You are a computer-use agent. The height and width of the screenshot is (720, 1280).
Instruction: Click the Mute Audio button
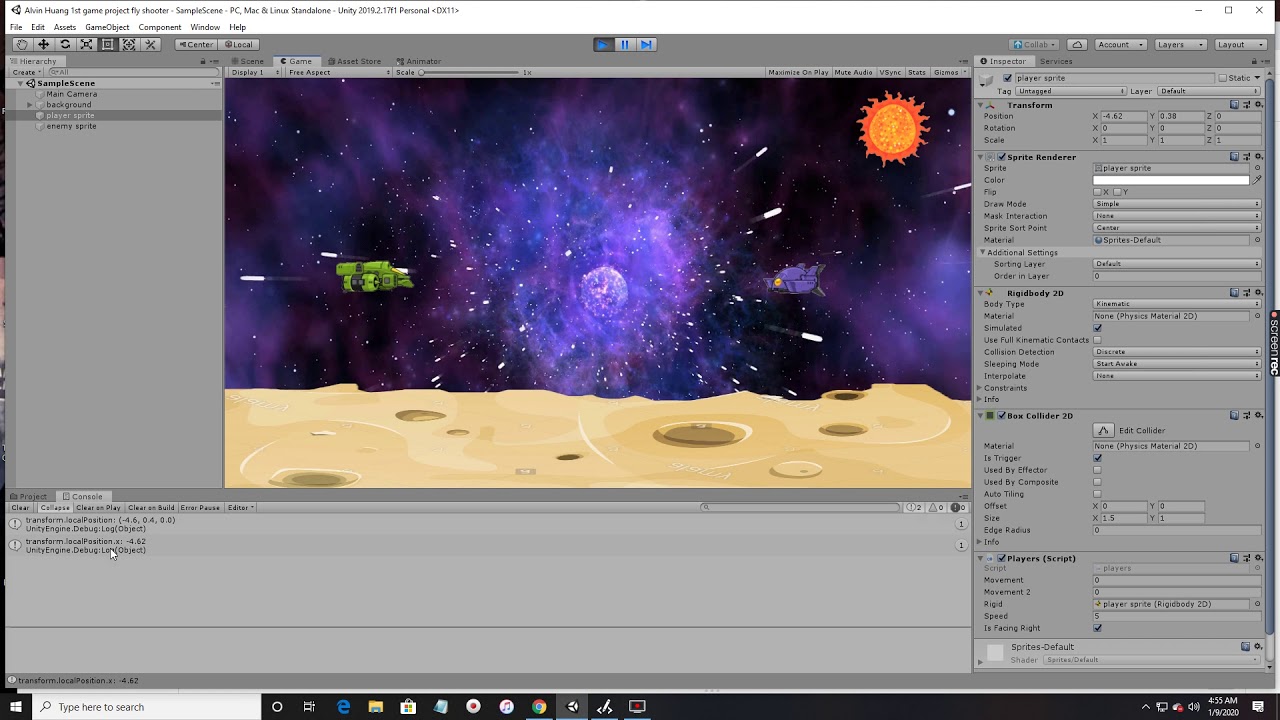(853, 72)
